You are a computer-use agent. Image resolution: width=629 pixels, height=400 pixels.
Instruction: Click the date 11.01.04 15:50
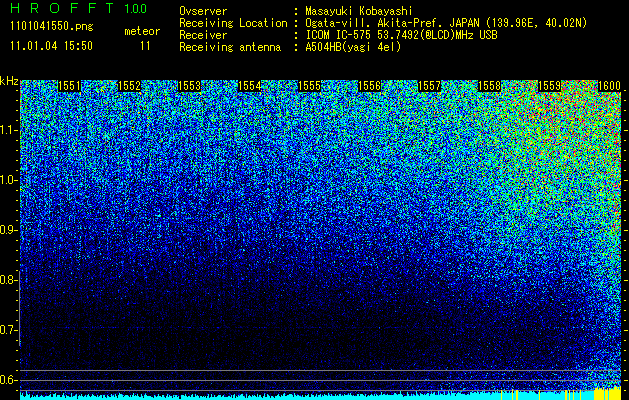click(x=51, y=46)
